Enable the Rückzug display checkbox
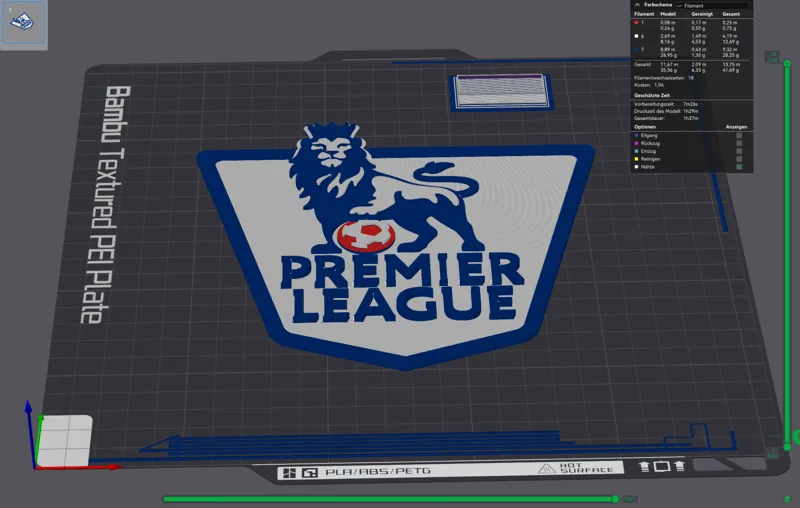The image size is (800, 508). (739, 143)
